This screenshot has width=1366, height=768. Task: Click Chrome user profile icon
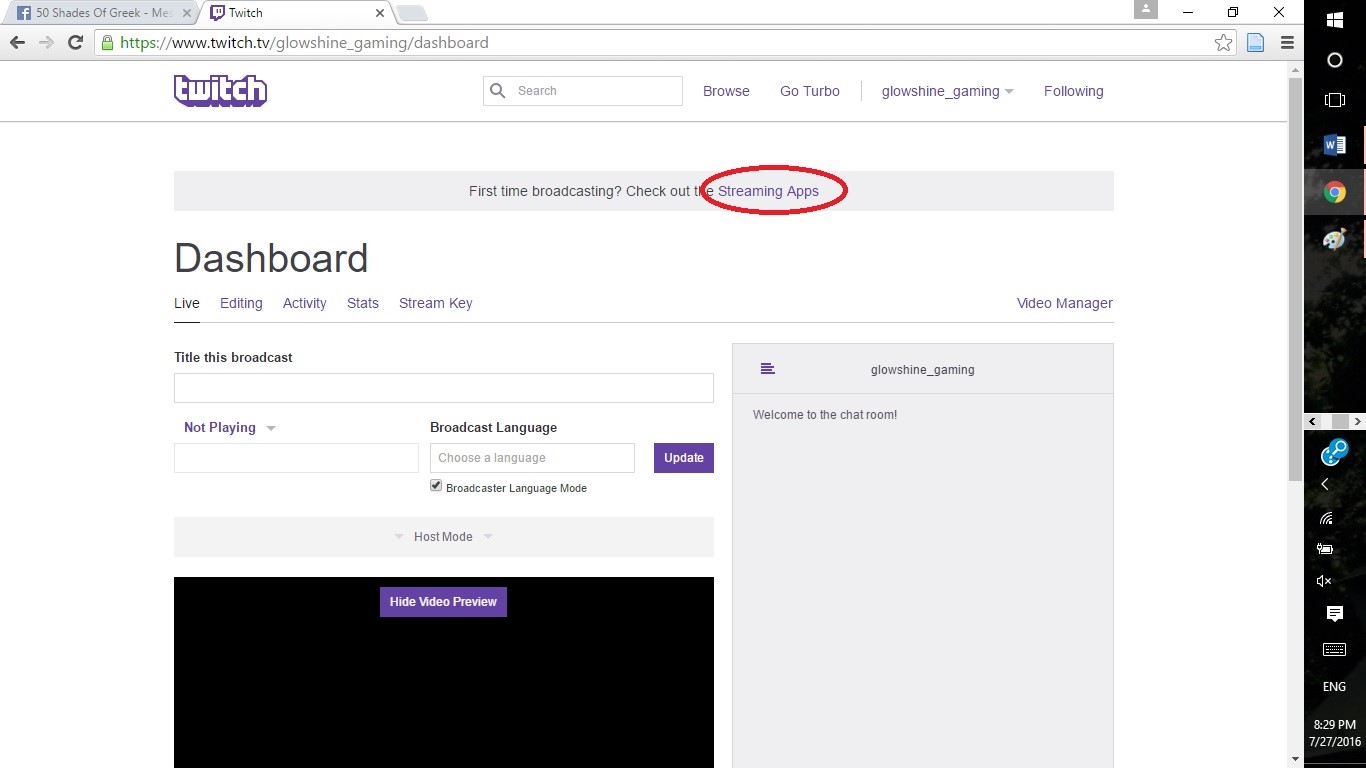(1145, 9)
